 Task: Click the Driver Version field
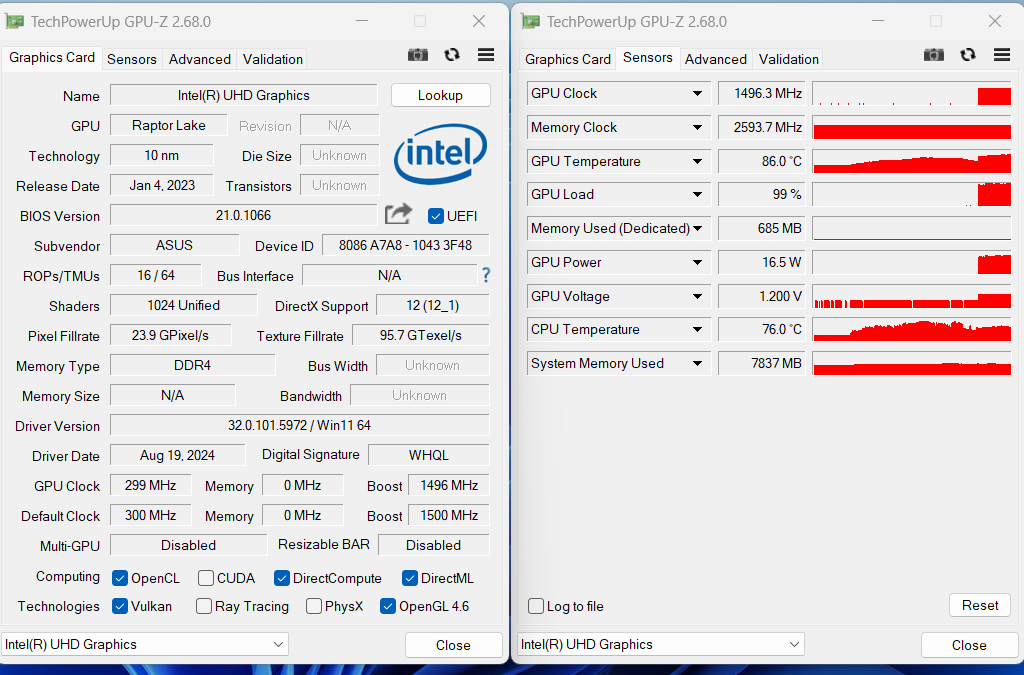300,426
